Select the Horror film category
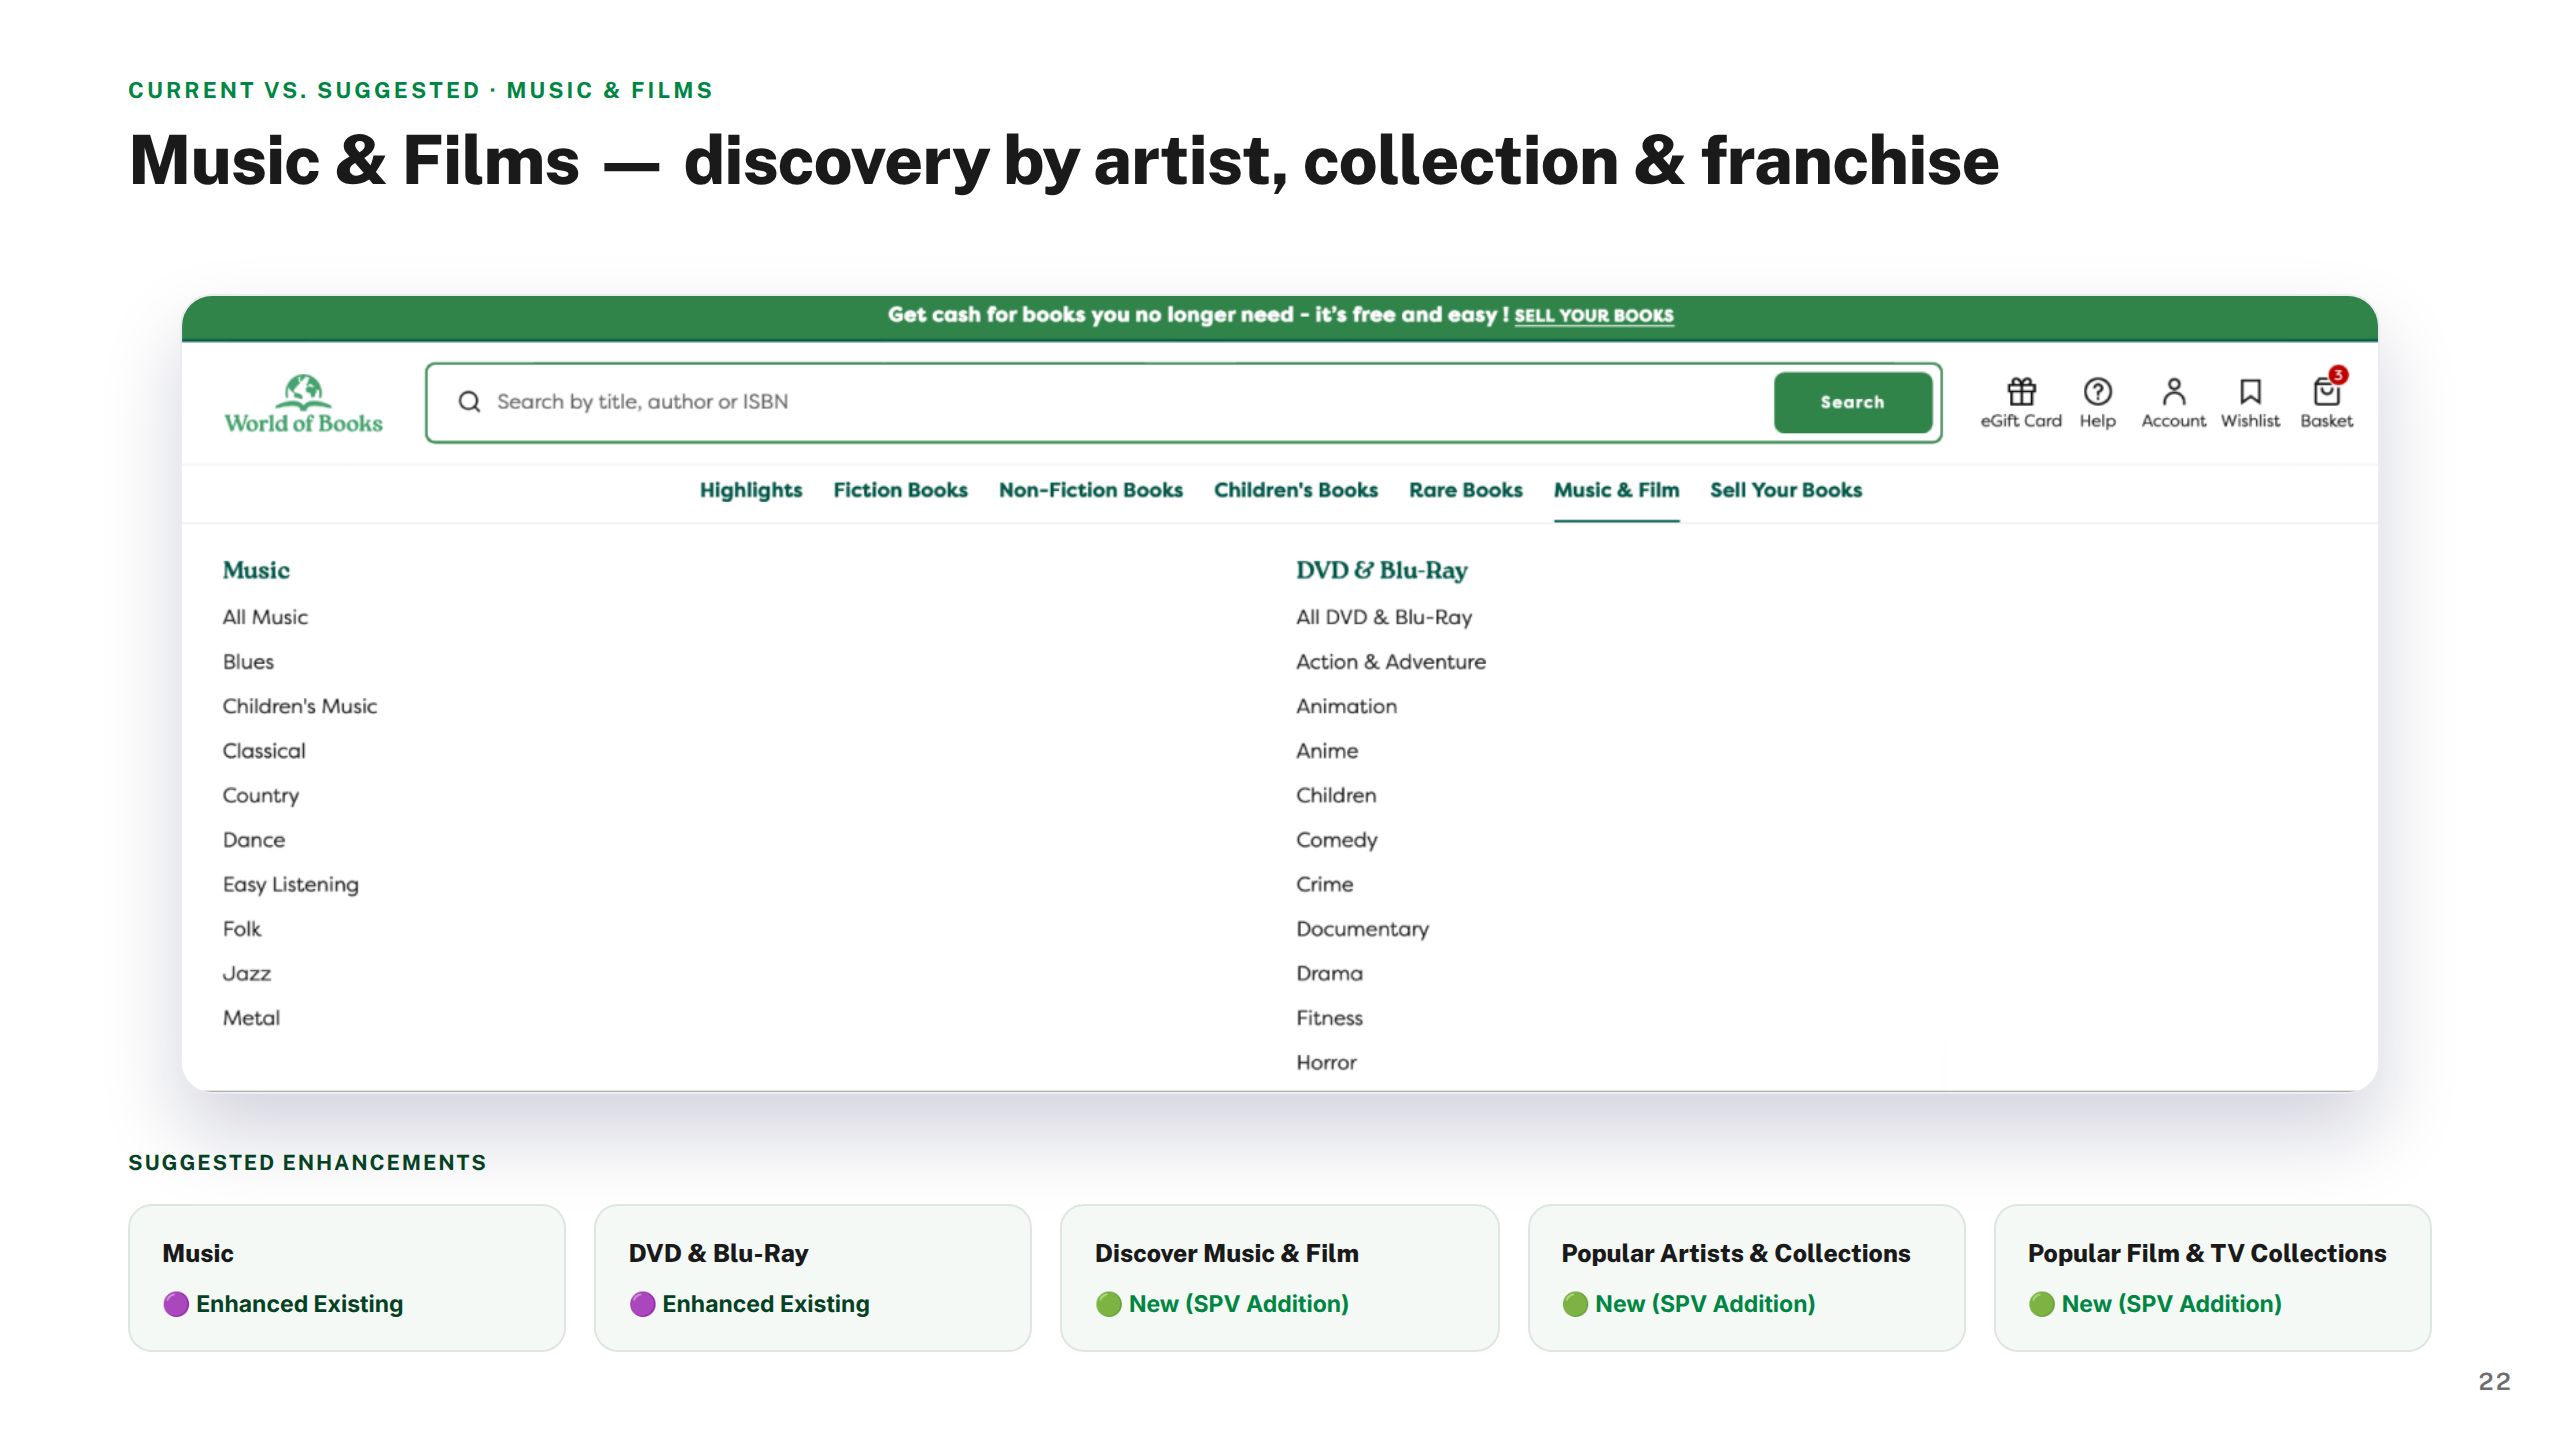This screenshot has height=1440, width=2560. [x=1326, y=1063]
